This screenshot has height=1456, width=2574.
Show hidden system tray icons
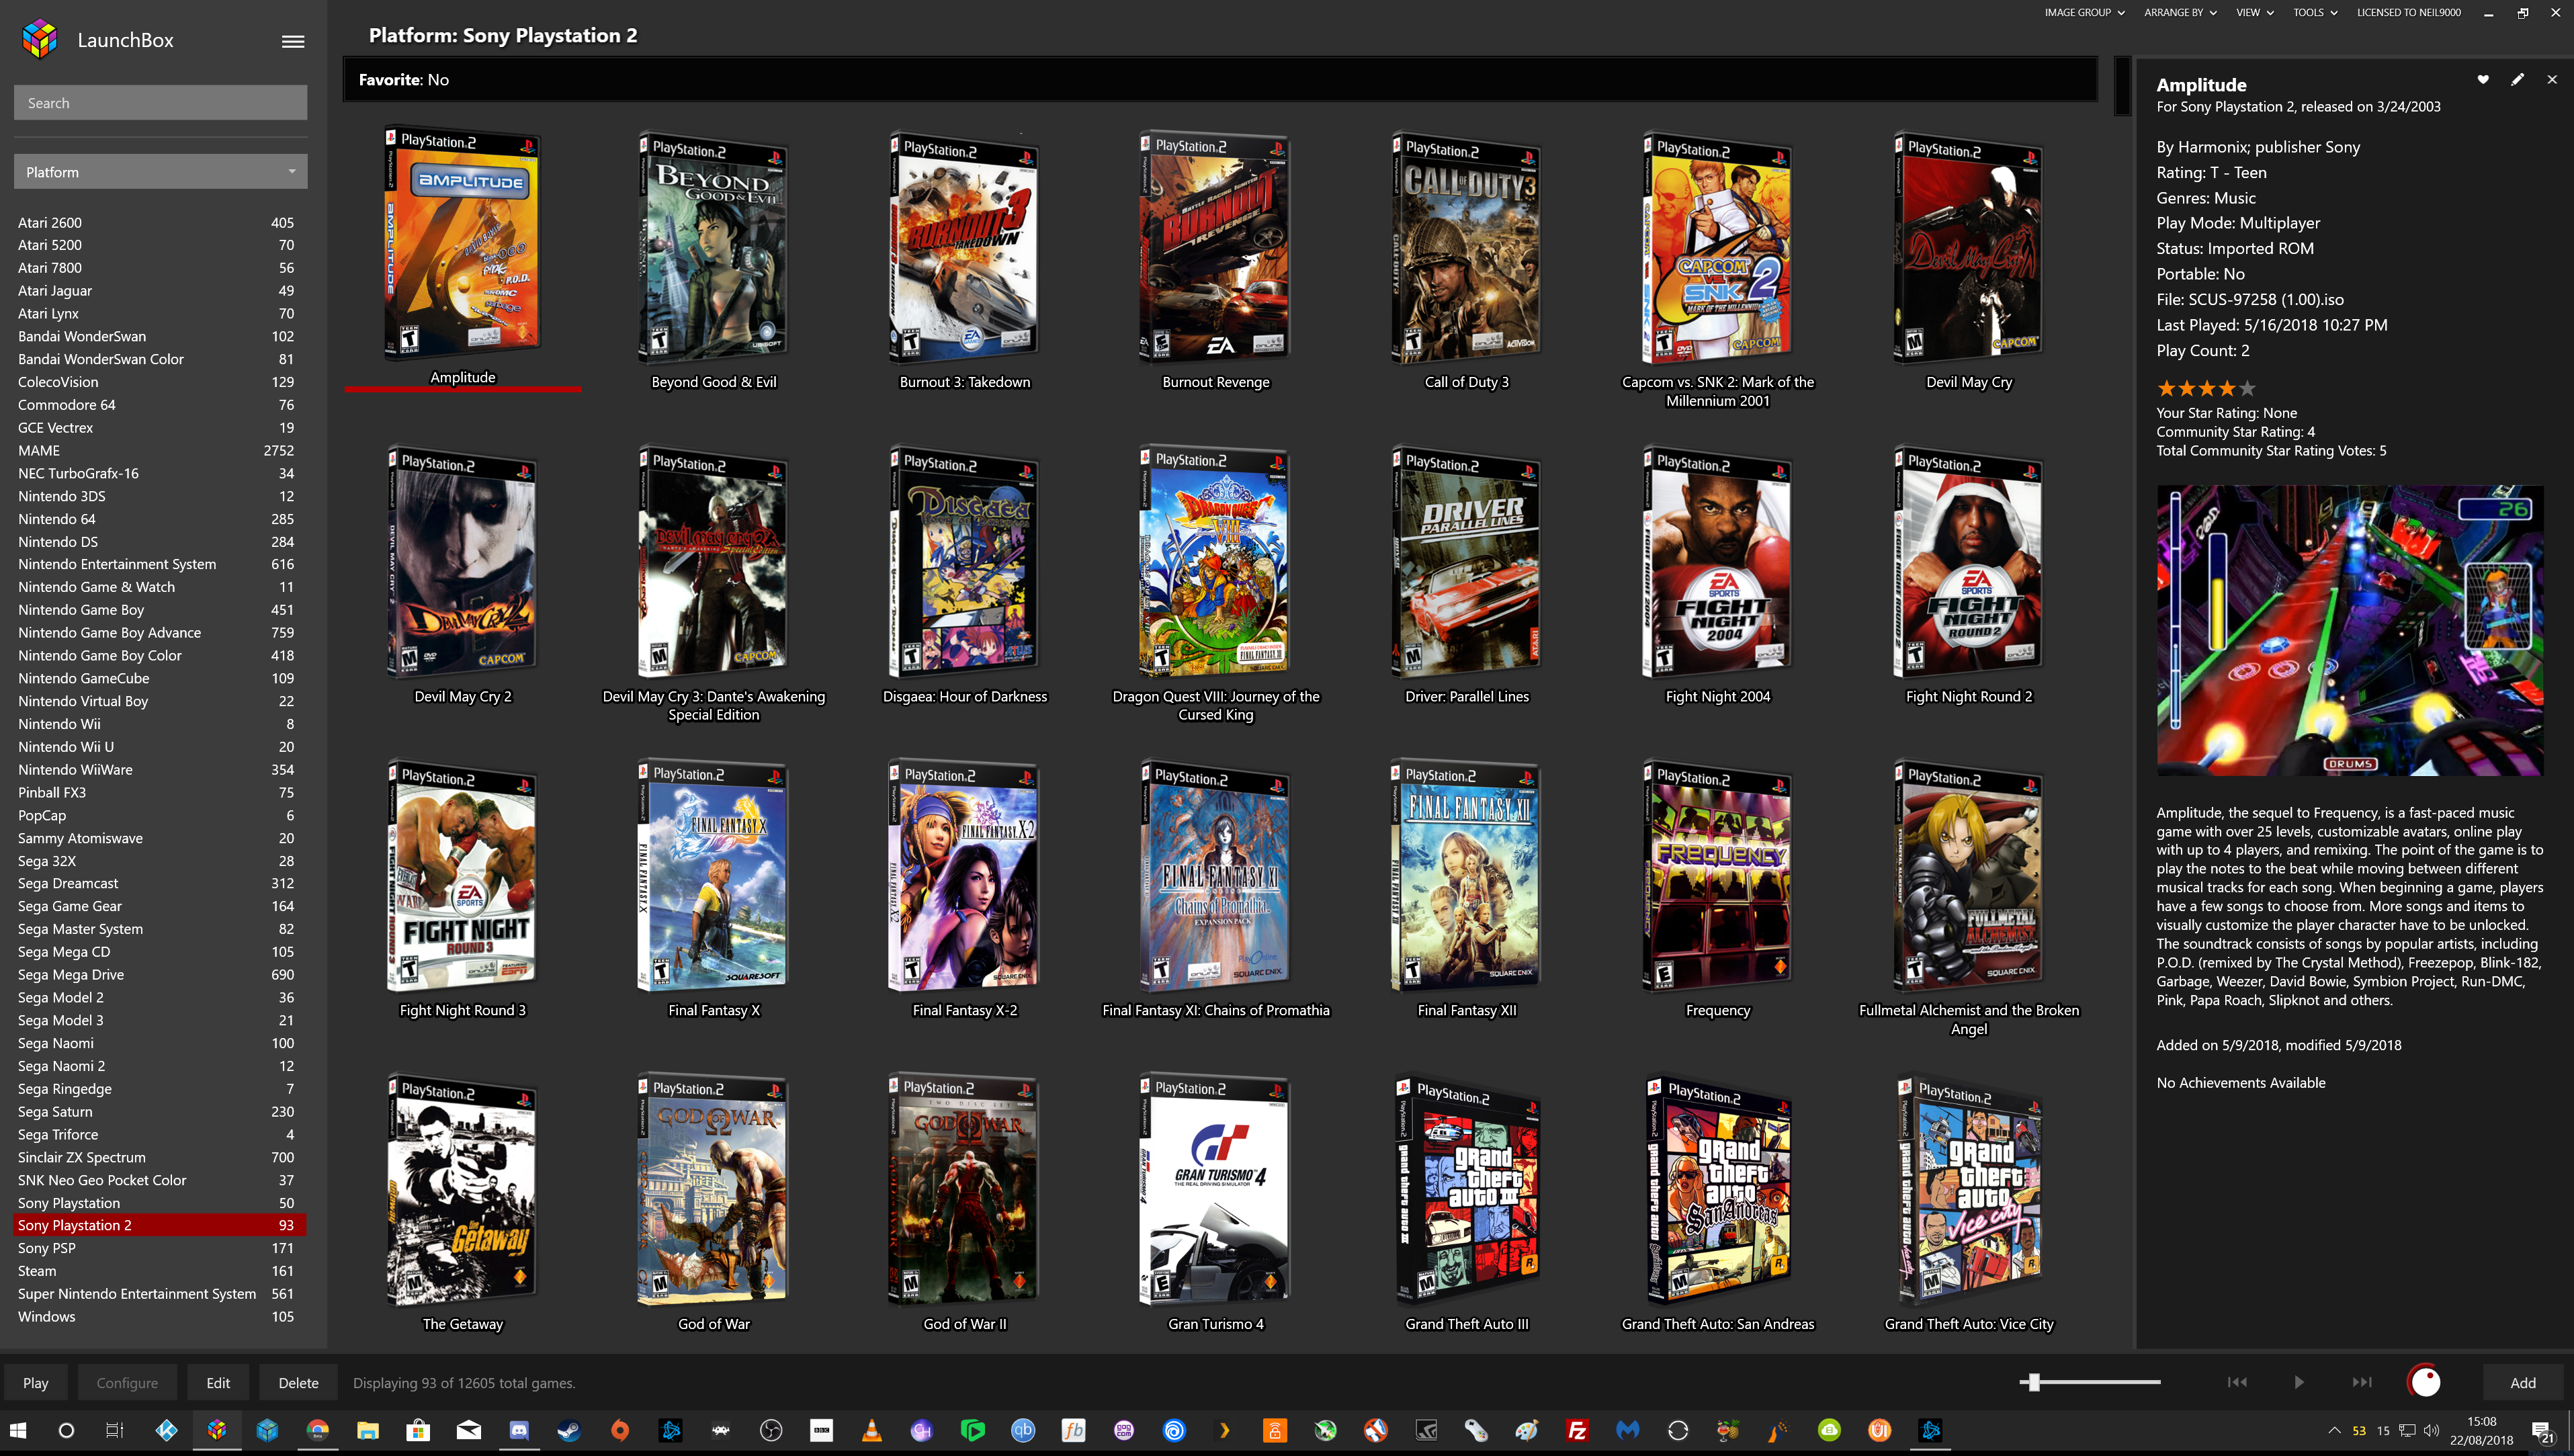2334,1430
